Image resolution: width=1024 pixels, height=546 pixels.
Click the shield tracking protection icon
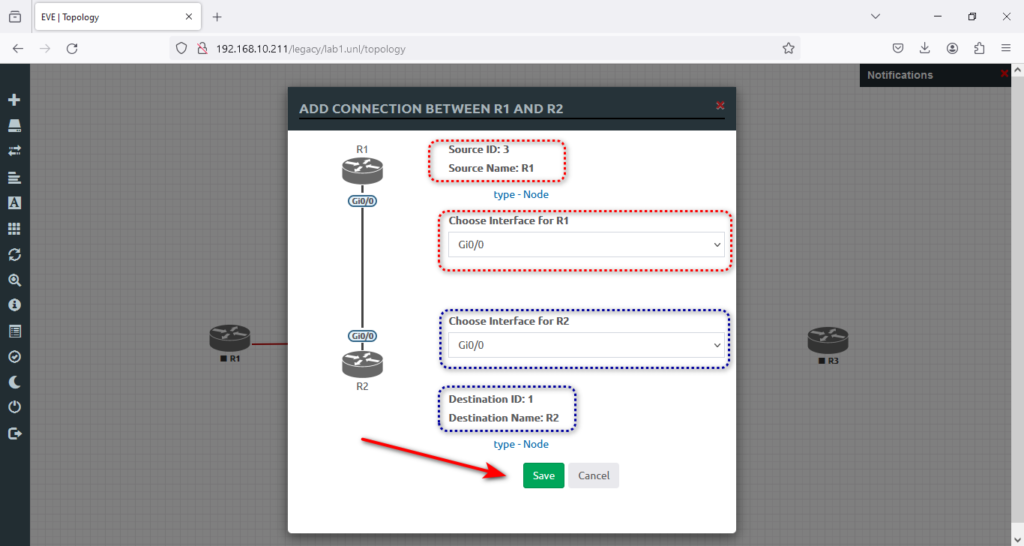pos(182,48)
